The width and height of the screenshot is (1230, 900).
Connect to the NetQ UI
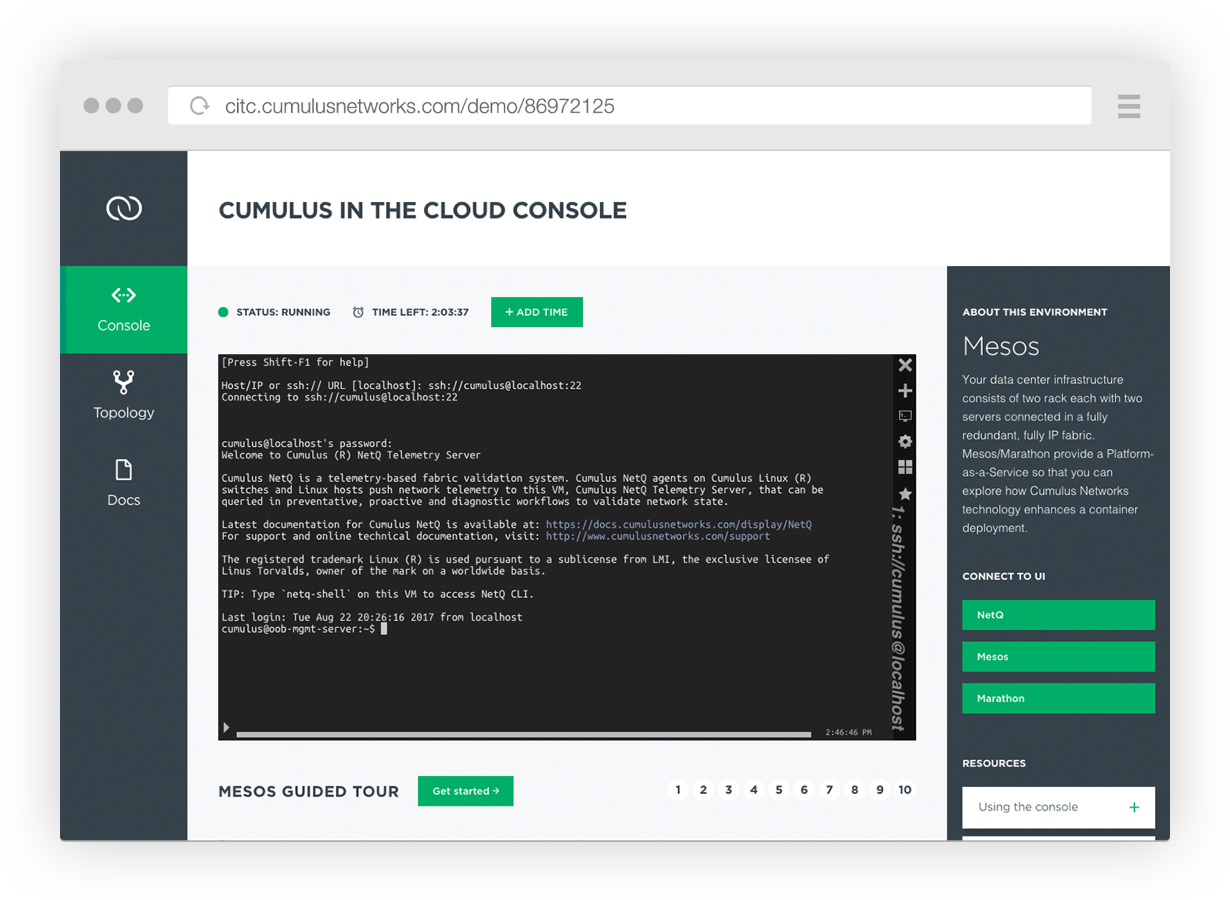tap(1058, 615)
